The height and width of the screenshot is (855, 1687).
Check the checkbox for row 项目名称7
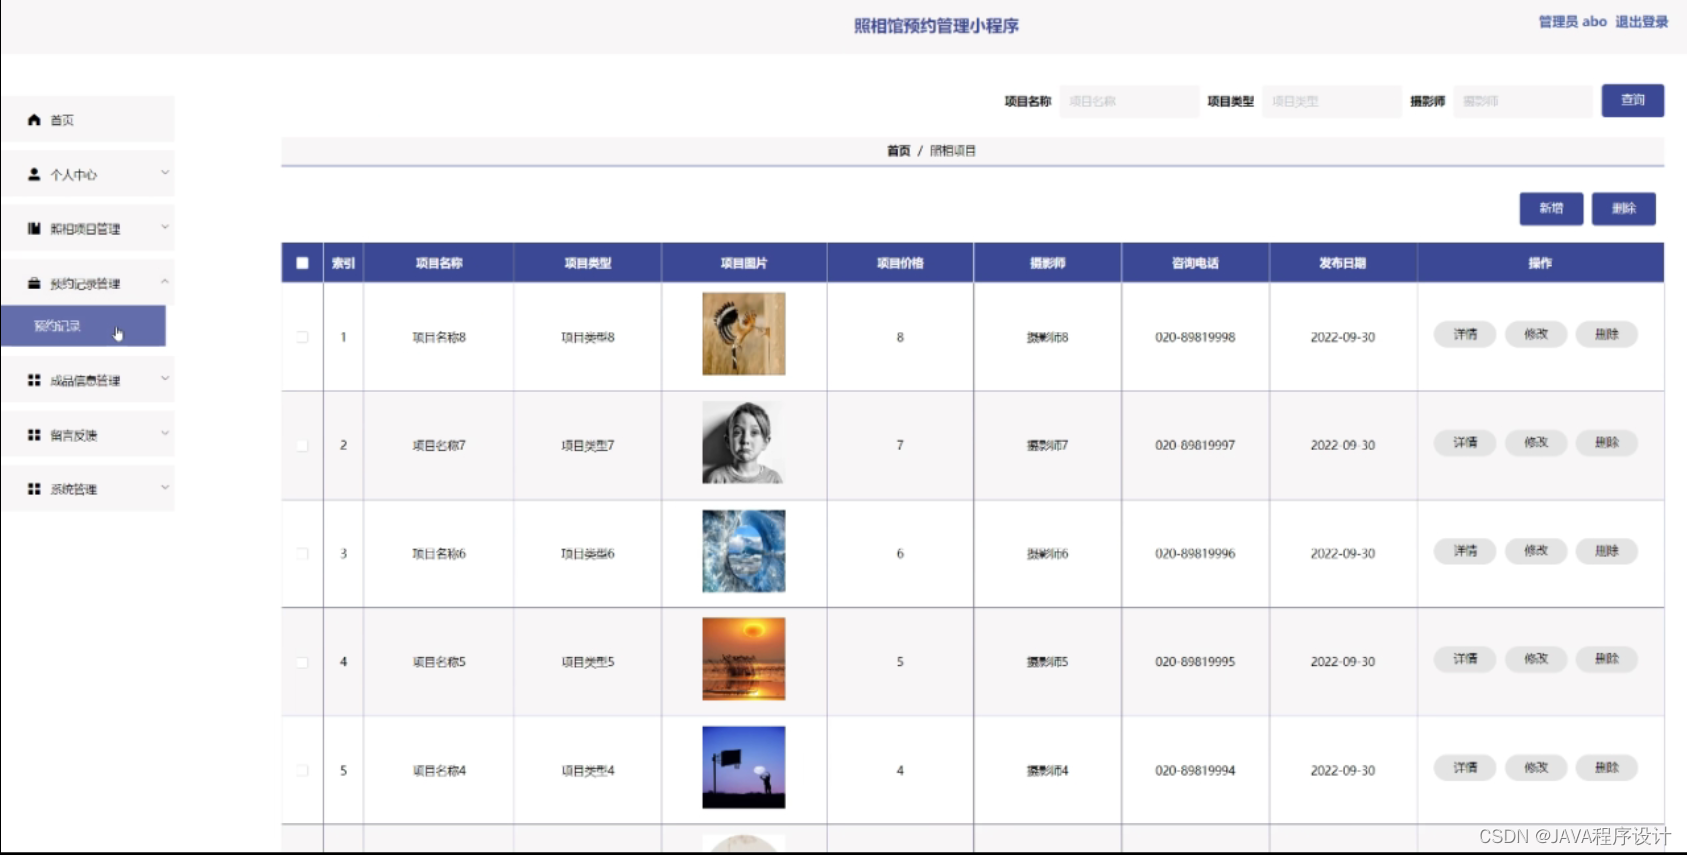302,445
